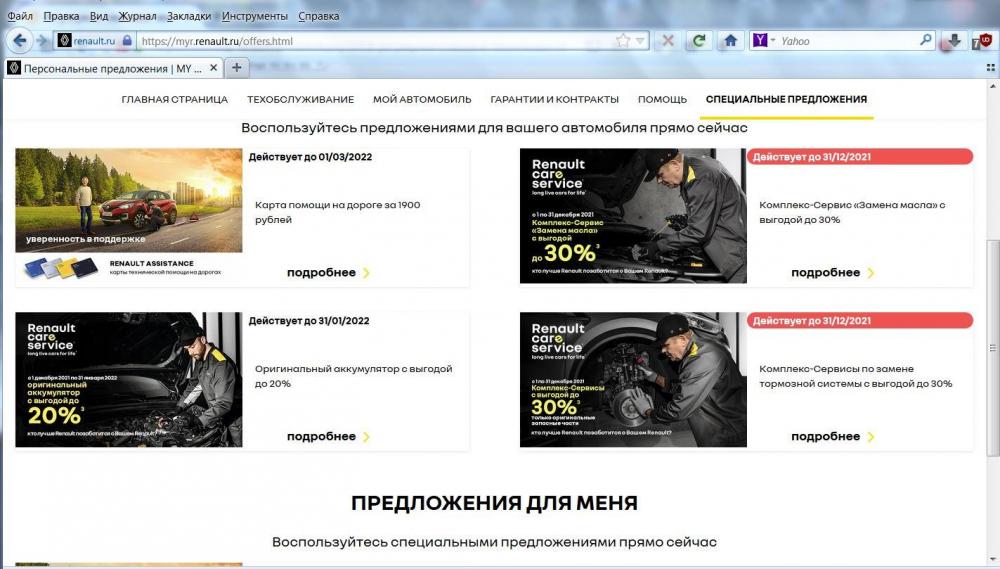
Task: Click label 'Действует до 31/01/2022'
Action: pyautogui.click(x=309, y=321)
